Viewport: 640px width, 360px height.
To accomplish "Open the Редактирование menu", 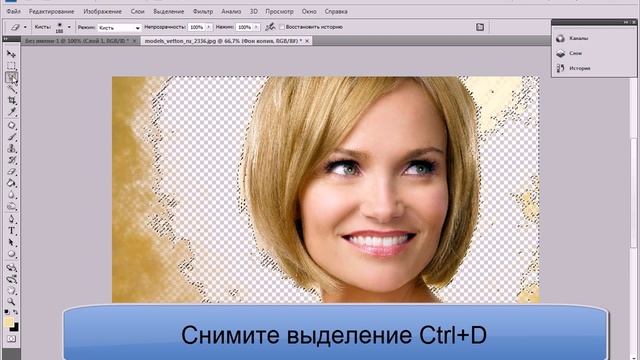I will (52, 11).
